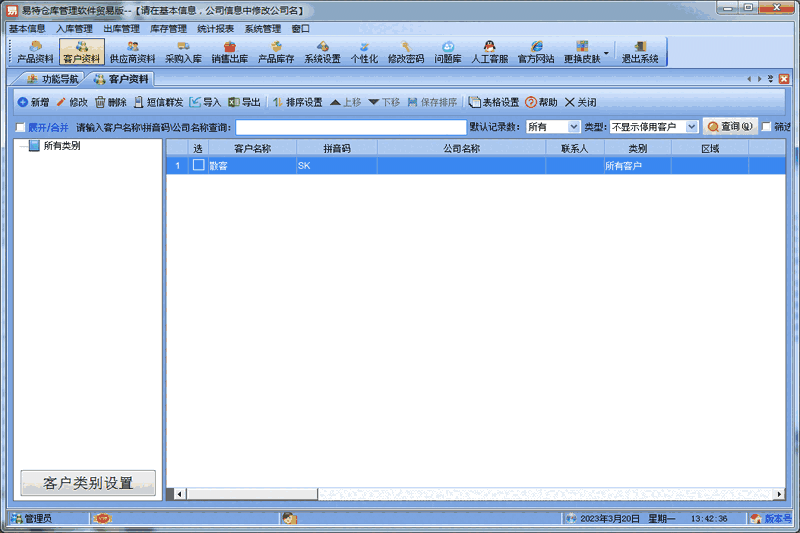Tick the checkbox for customer 散客
This screenshot has width=800, height=533.
[x=198, y=165]
